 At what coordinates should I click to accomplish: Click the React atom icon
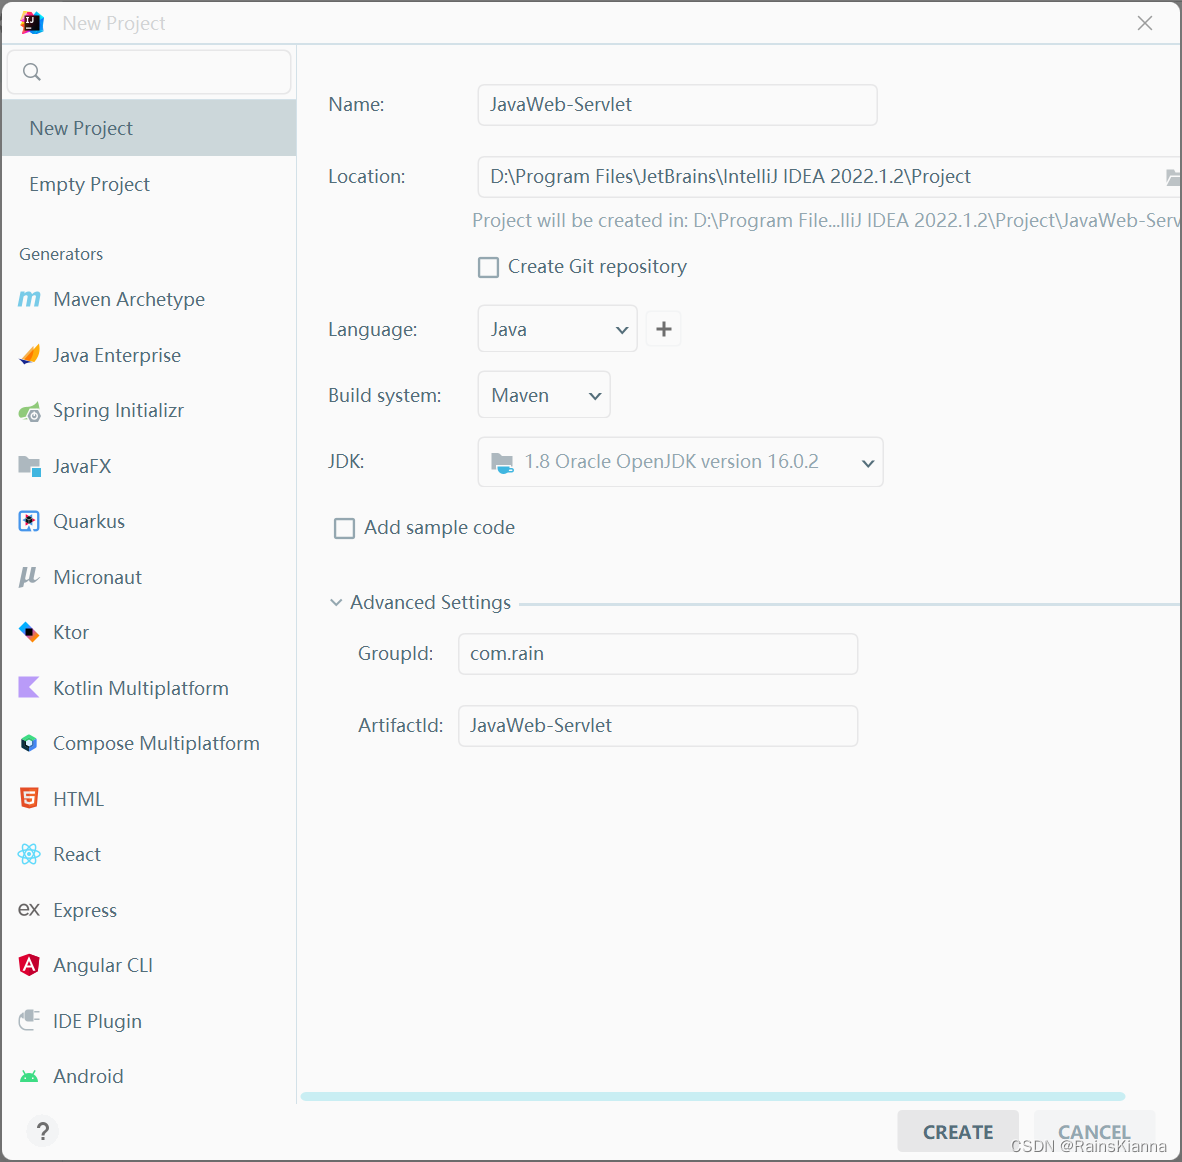29,854
